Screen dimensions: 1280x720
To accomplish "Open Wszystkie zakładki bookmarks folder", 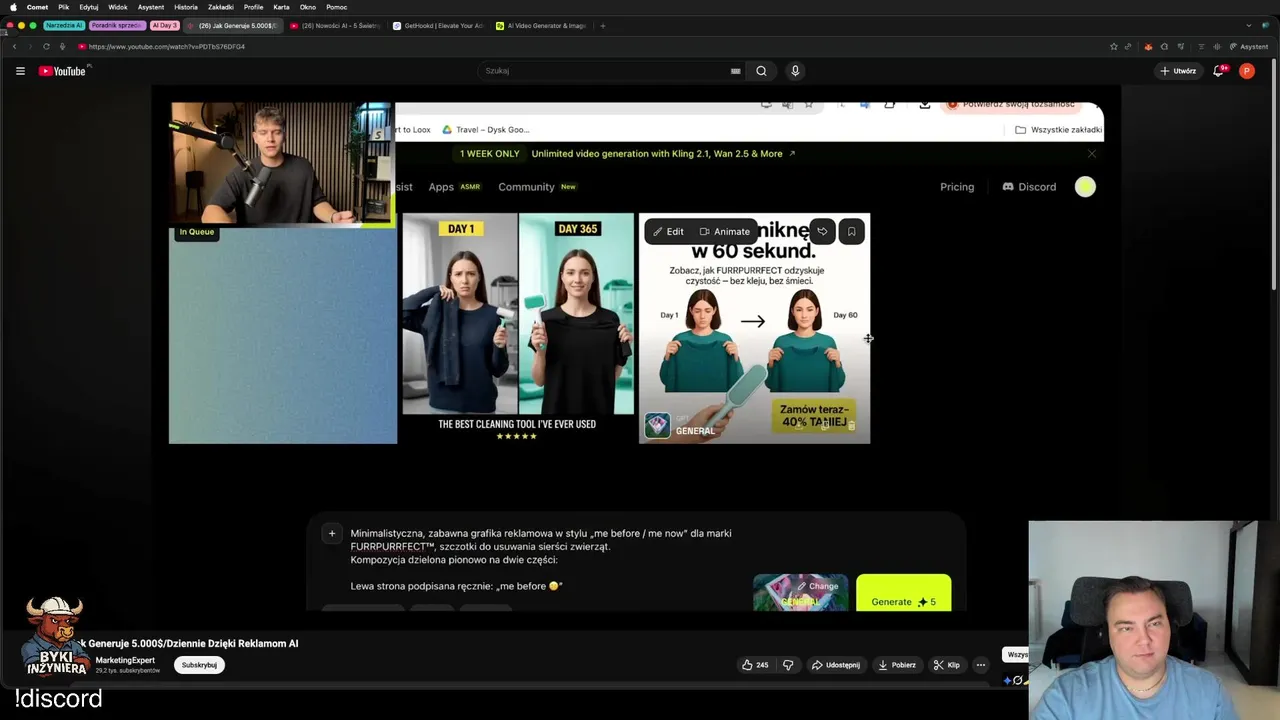I will point(1058,130).
